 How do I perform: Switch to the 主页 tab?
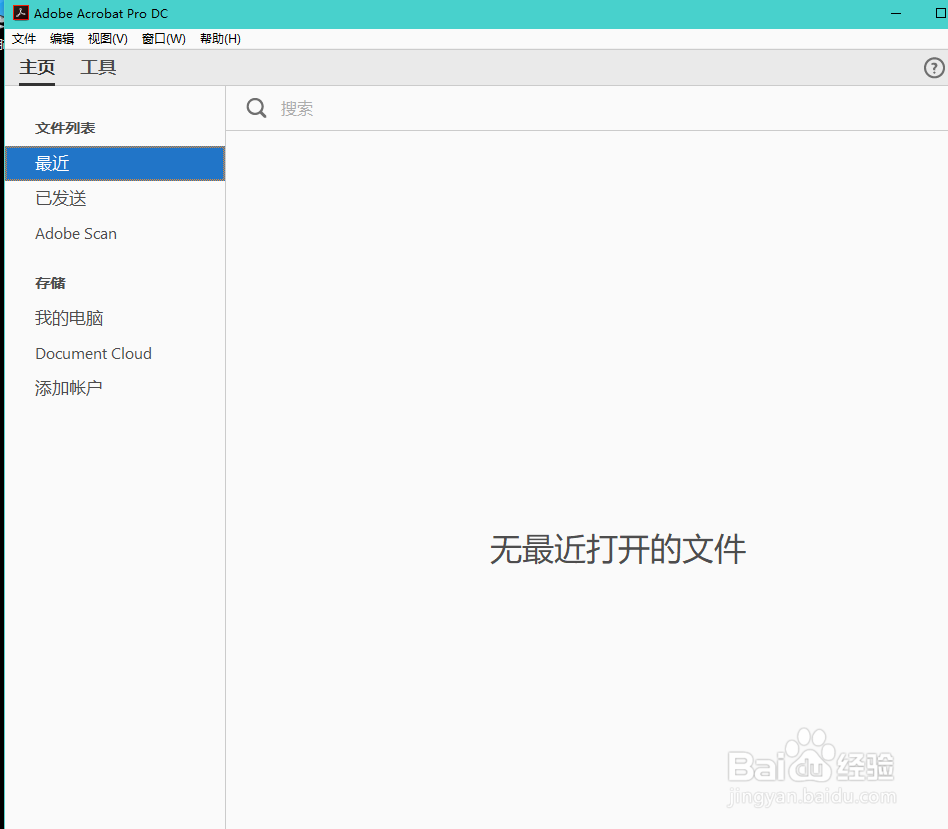(37, 67)
